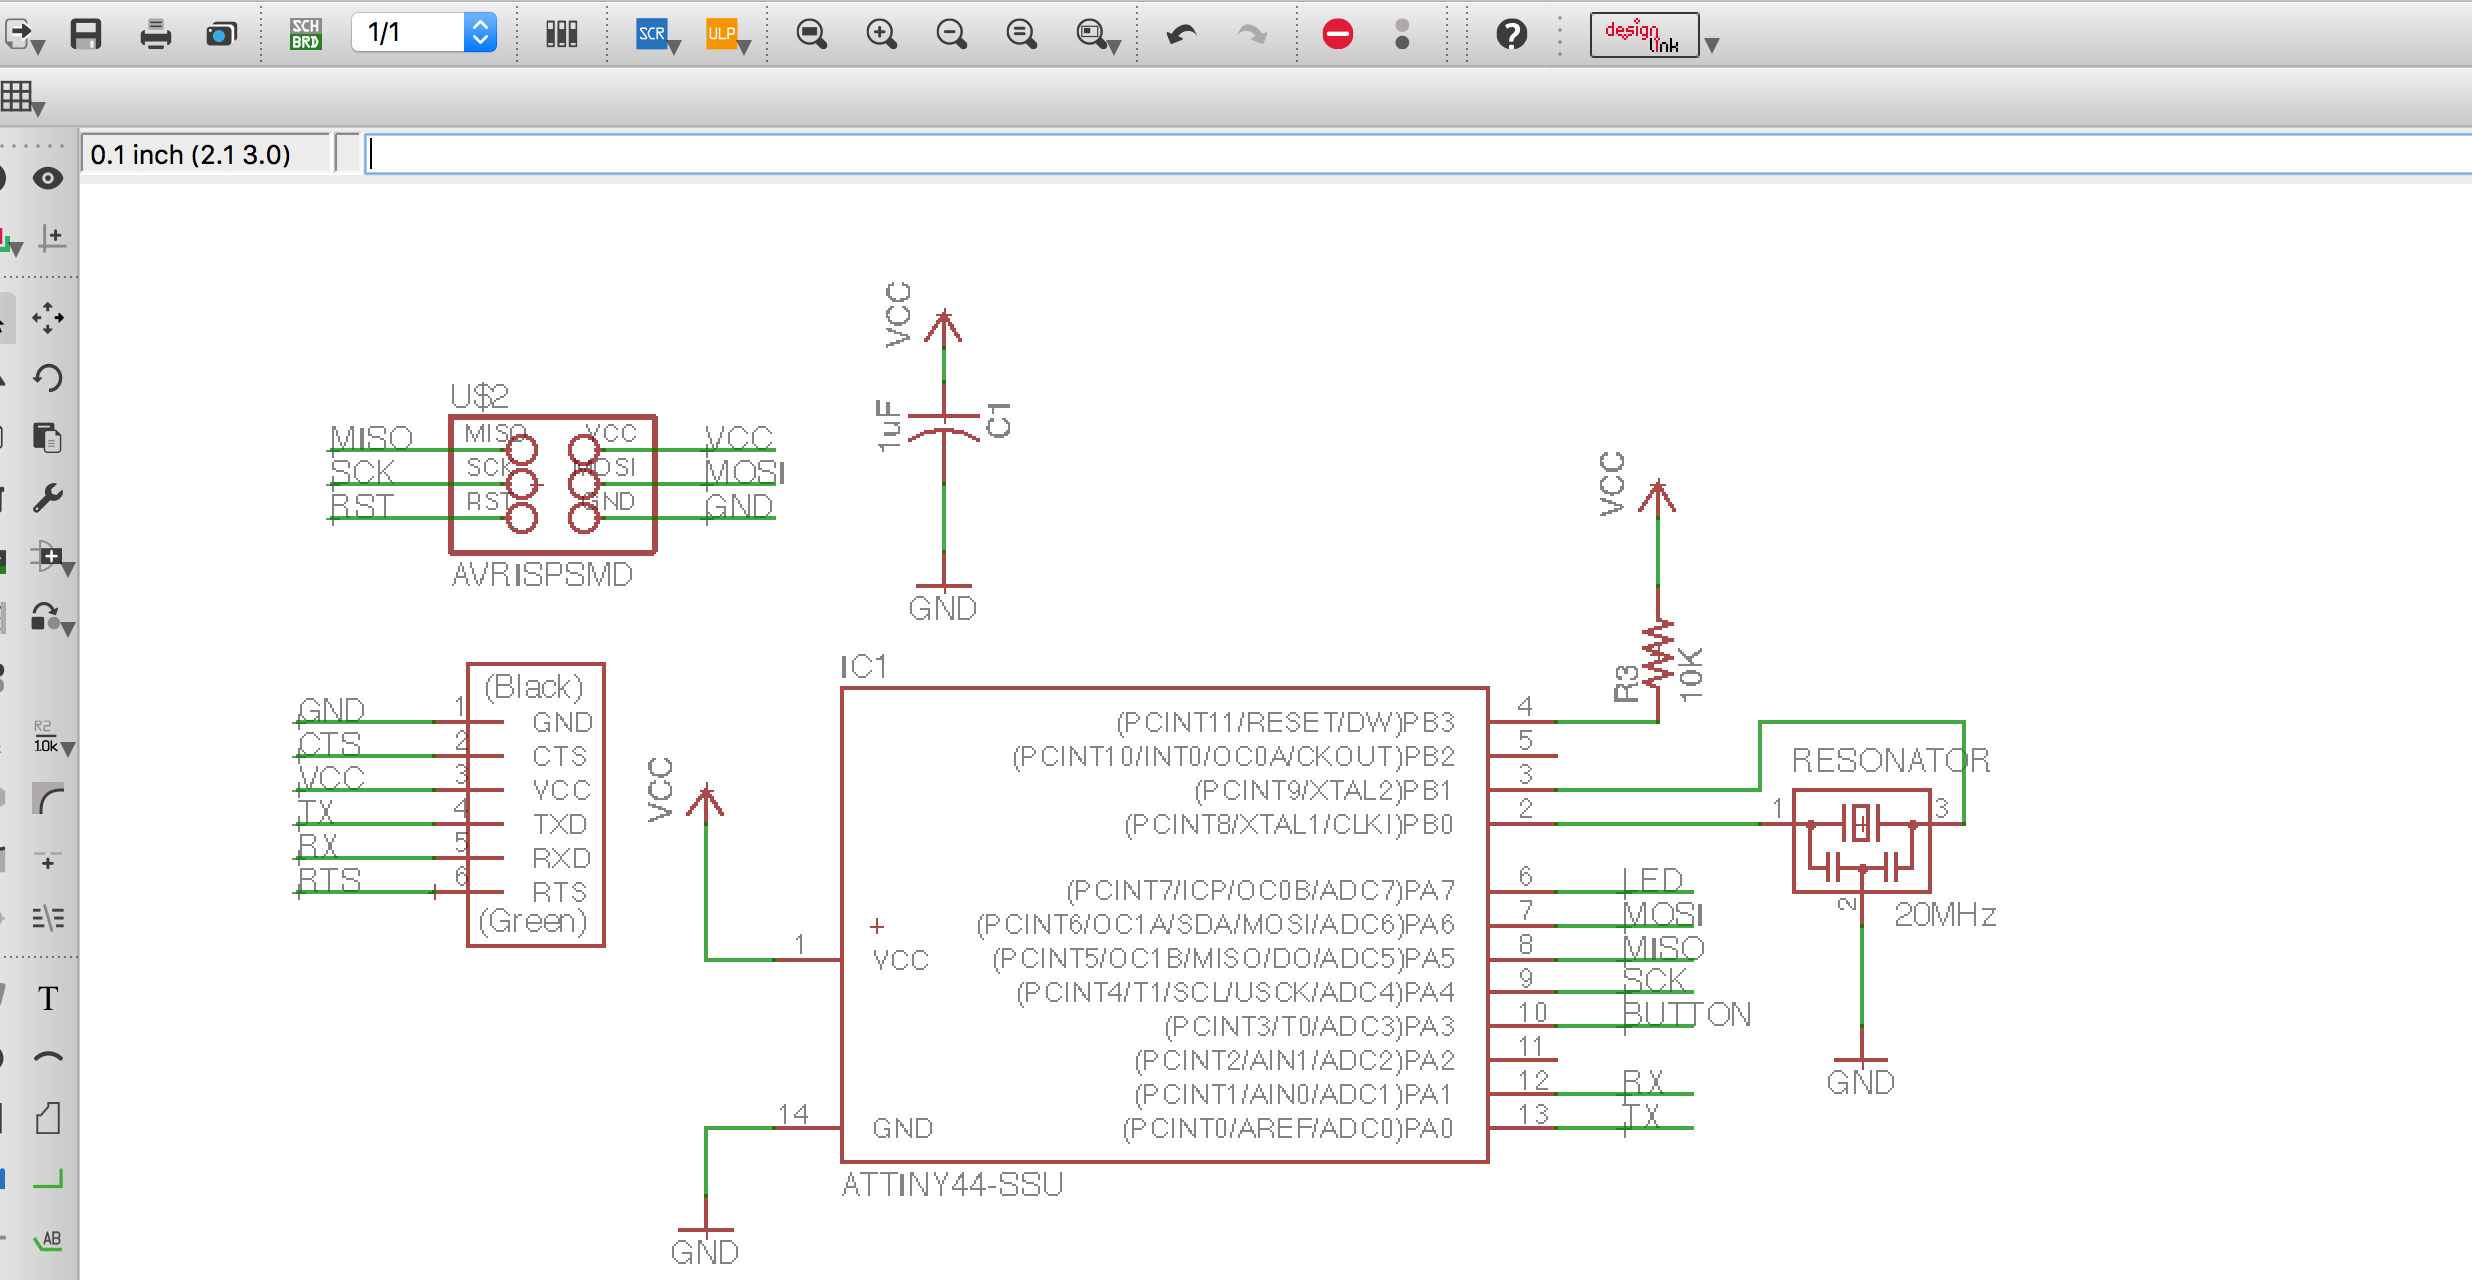Image resolution: width=2472 pixels, height=1280 pixels.
Task: Click the Print icon
Action: click(x=155, y=35)
